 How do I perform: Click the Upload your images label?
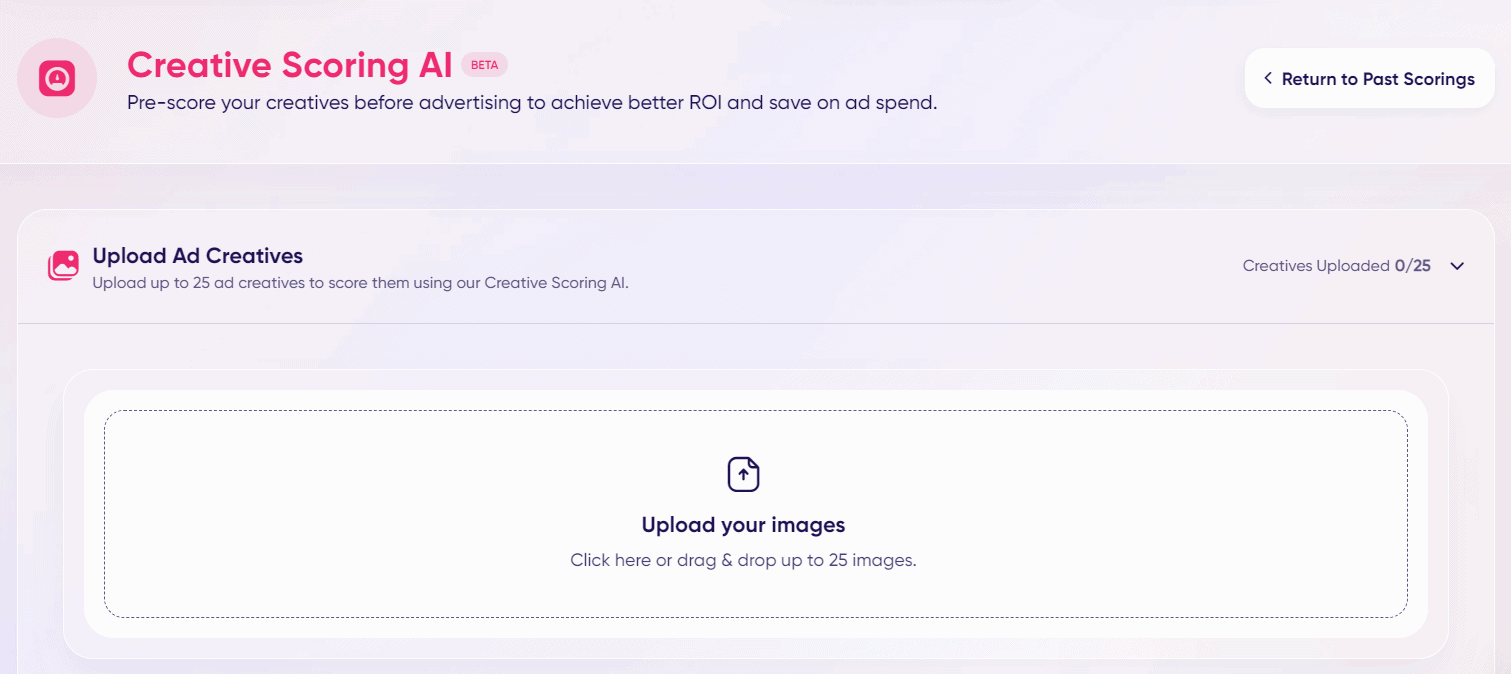pyautogui.click(x=743, y=524)
